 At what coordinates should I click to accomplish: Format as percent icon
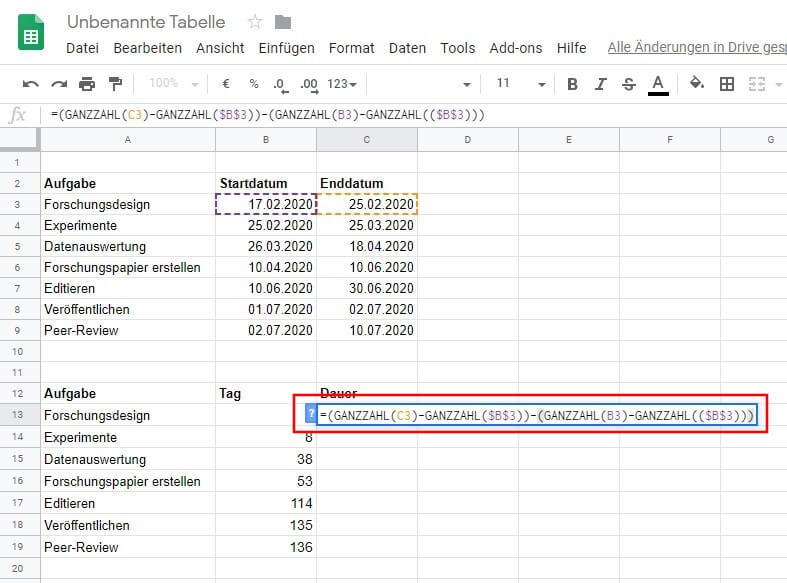point(254,83)
